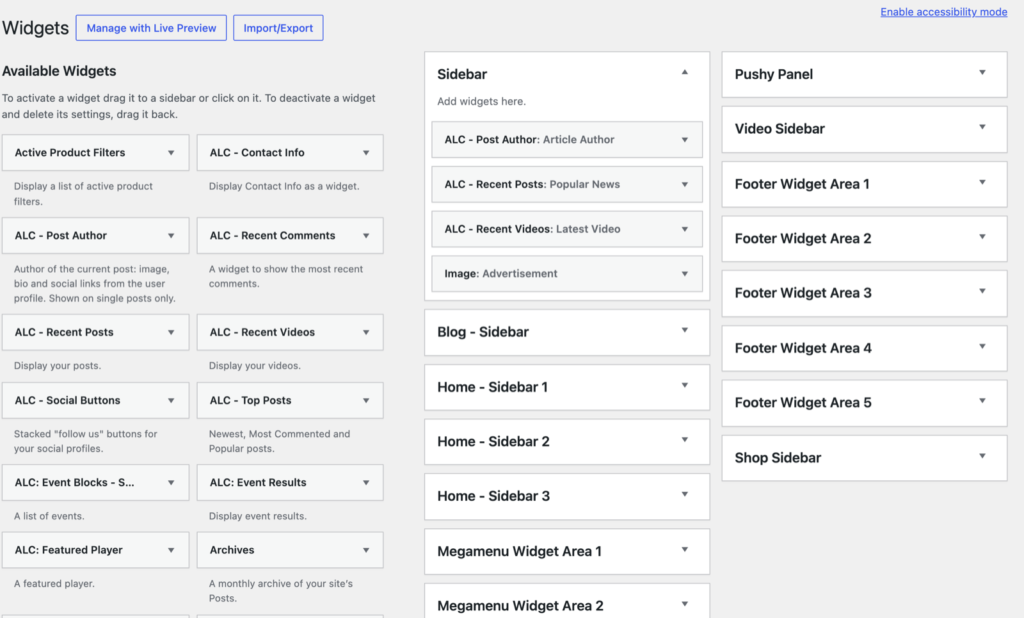
Task: Click the Archives widget title
Action: click(232, 549)
